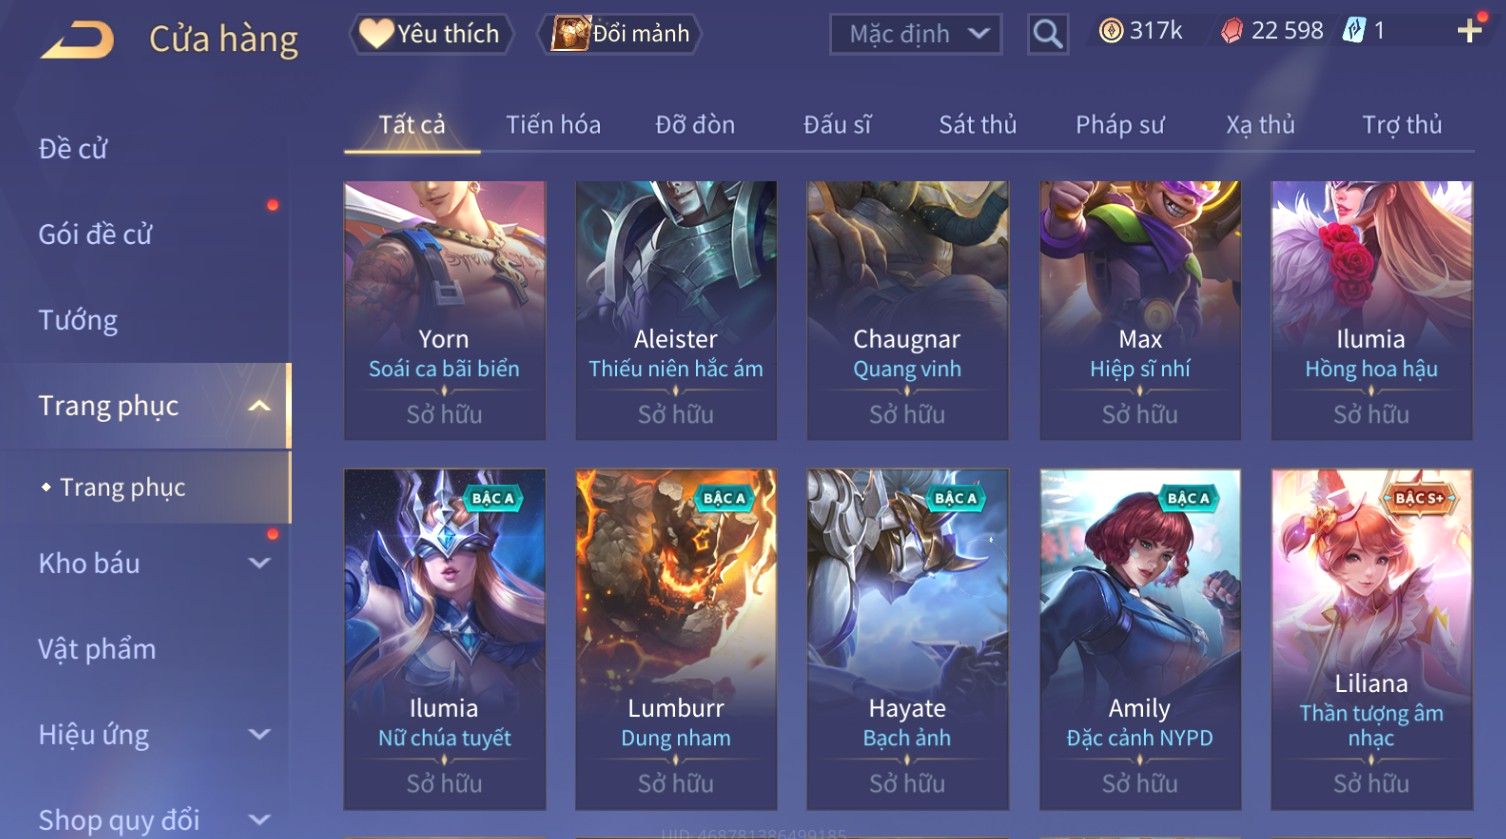The image size is (1506, 839).
Task: Collapse the Trang phục sidebar section
Action: pos(259,406)
